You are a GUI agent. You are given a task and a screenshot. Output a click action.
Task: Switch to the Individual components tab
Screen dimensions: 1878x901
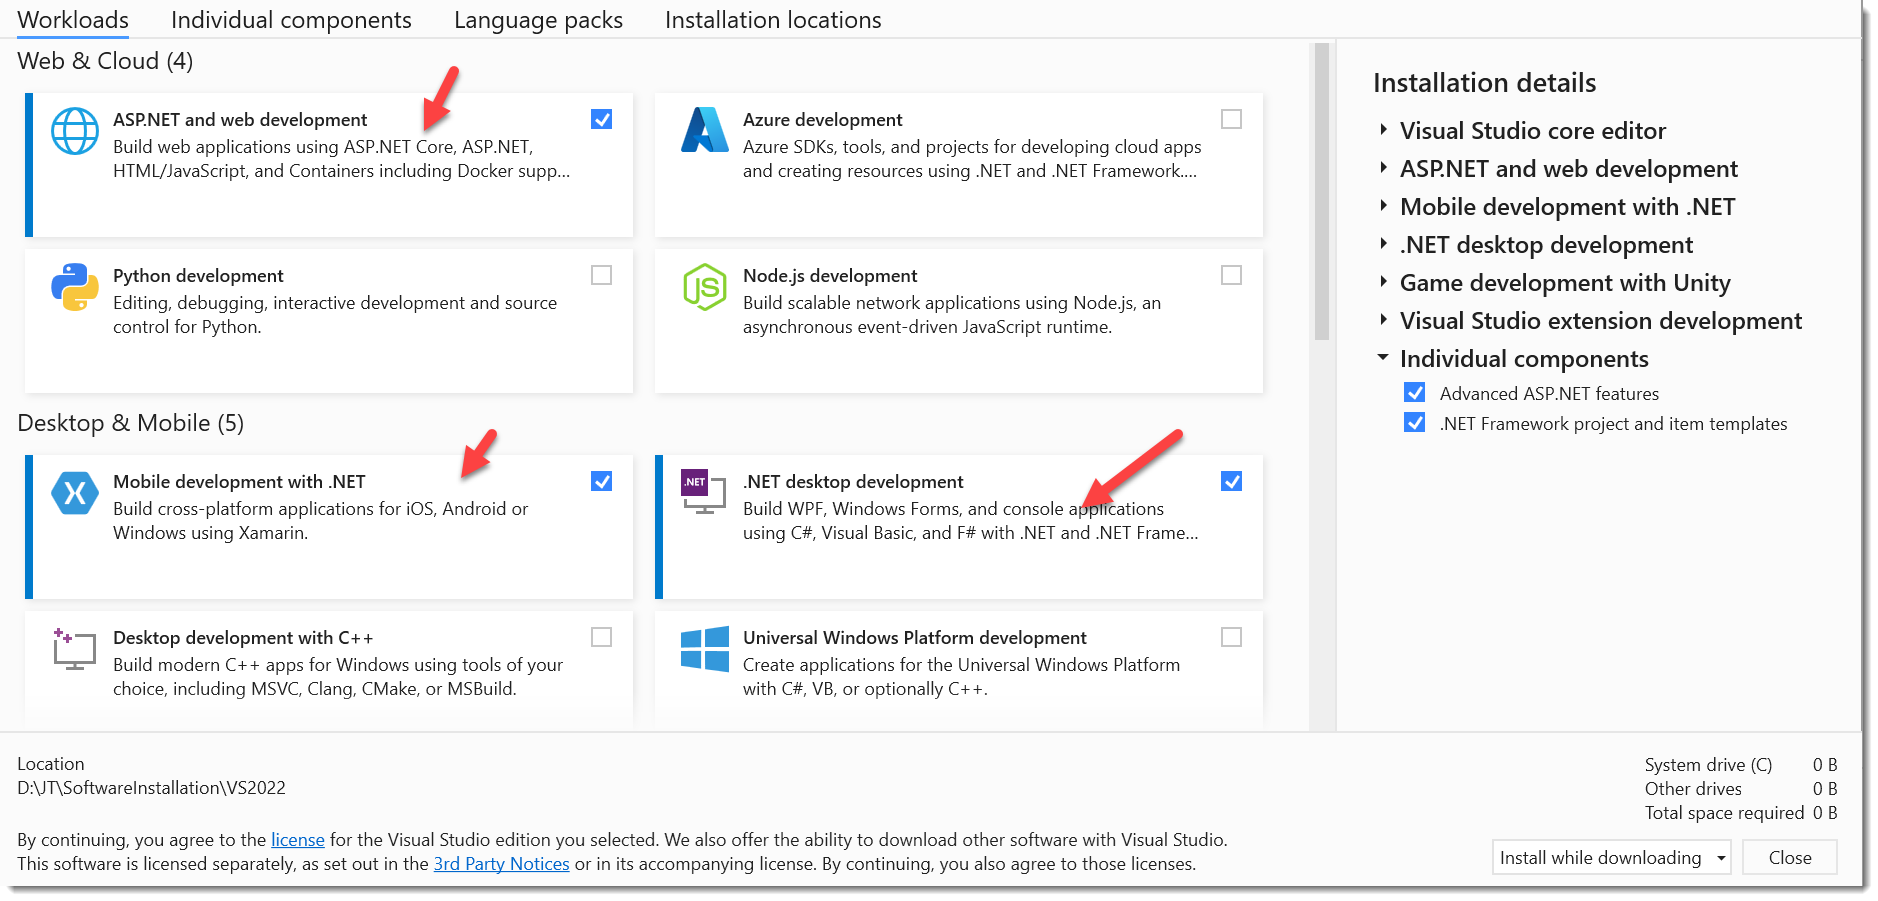click(x=291, y=20)
